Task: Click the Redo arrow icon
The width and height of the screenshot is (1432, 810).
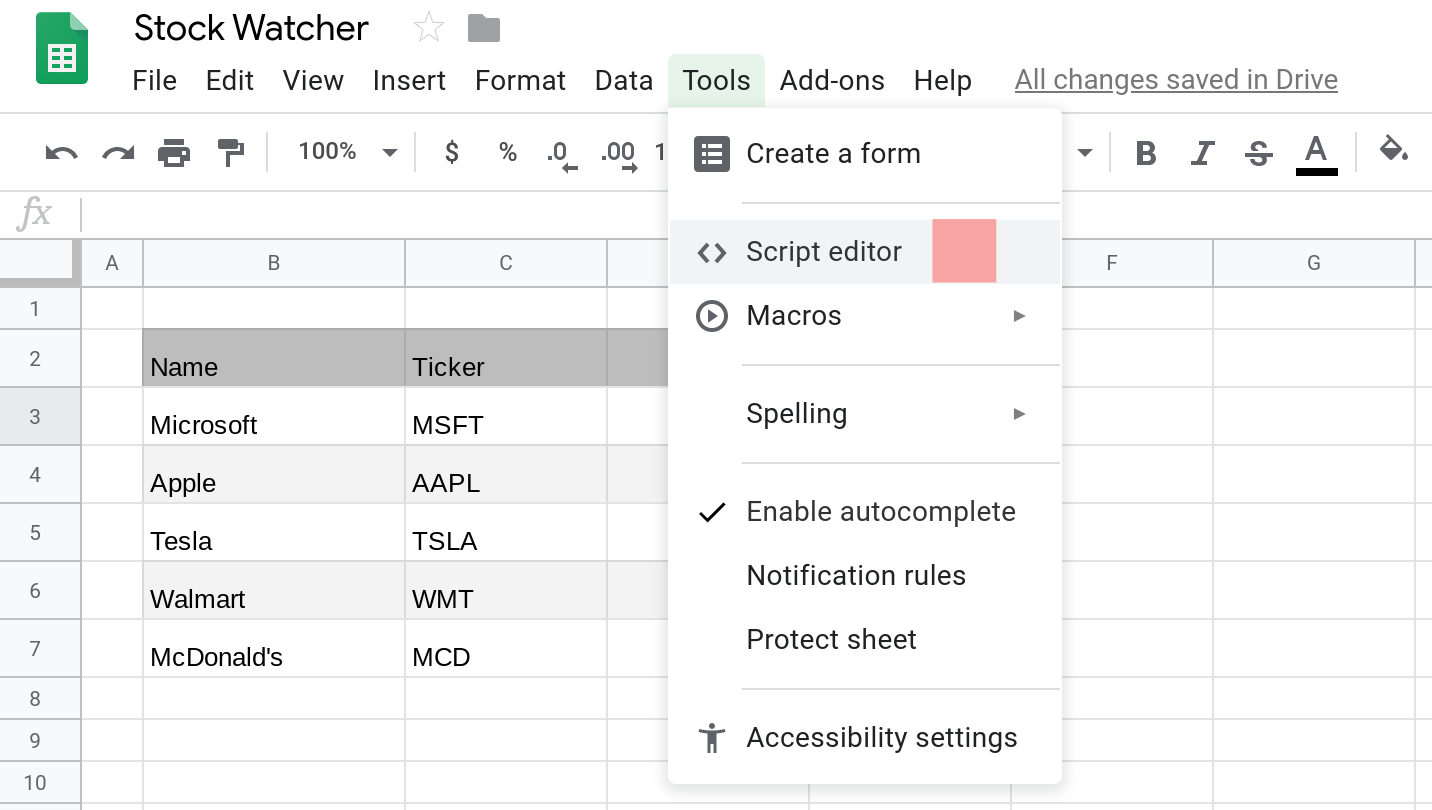Action: pos(118,153)
